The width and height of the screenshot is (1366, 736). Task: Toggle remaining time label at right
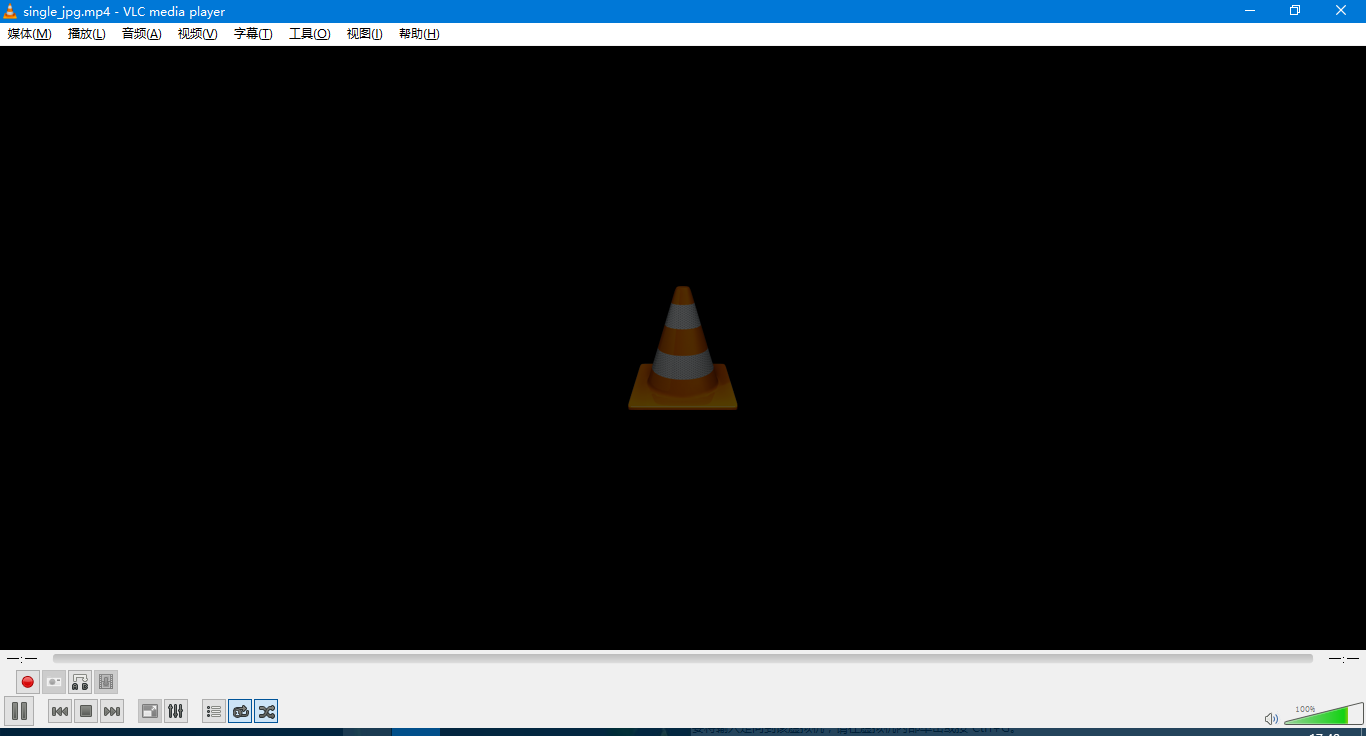pyautogui.click(x=1344, y=658)
